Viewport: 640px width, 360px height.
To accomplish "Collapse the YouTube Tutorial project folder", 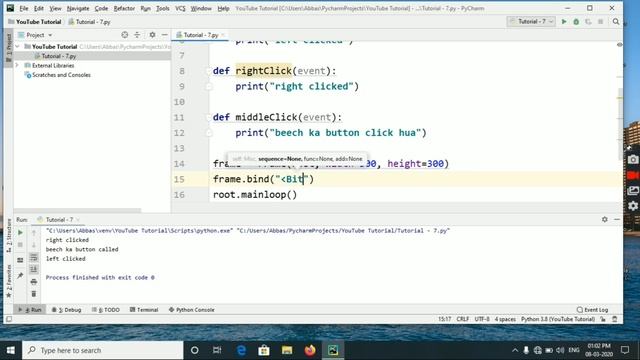I will pos(18,47).
